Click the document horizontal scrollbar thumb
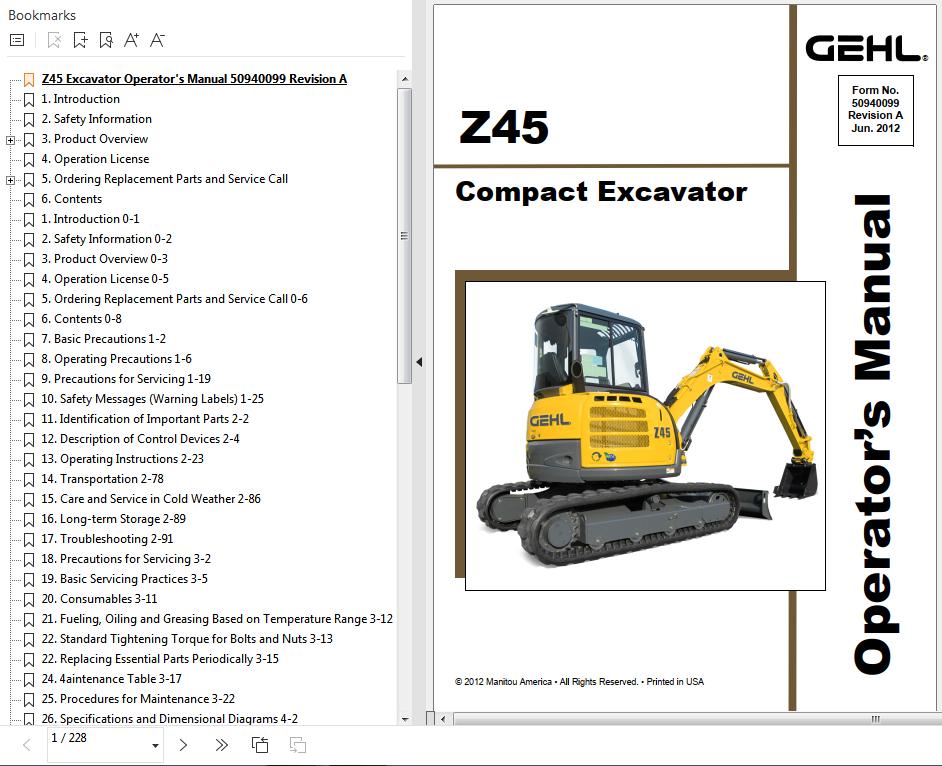 (x=697, y=719)
